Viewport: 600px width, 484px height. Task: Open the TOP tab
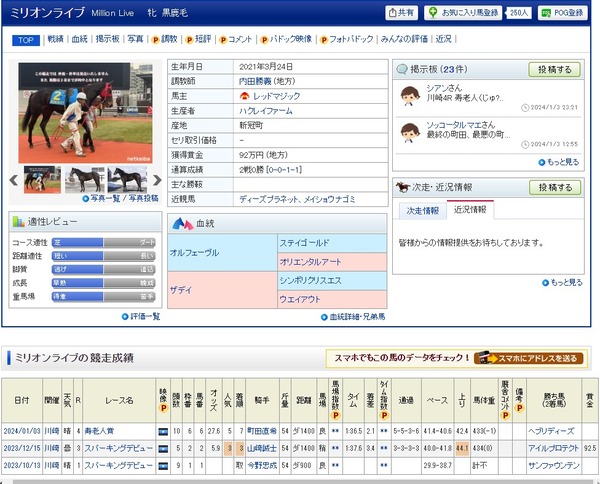[x=26, y=40]
